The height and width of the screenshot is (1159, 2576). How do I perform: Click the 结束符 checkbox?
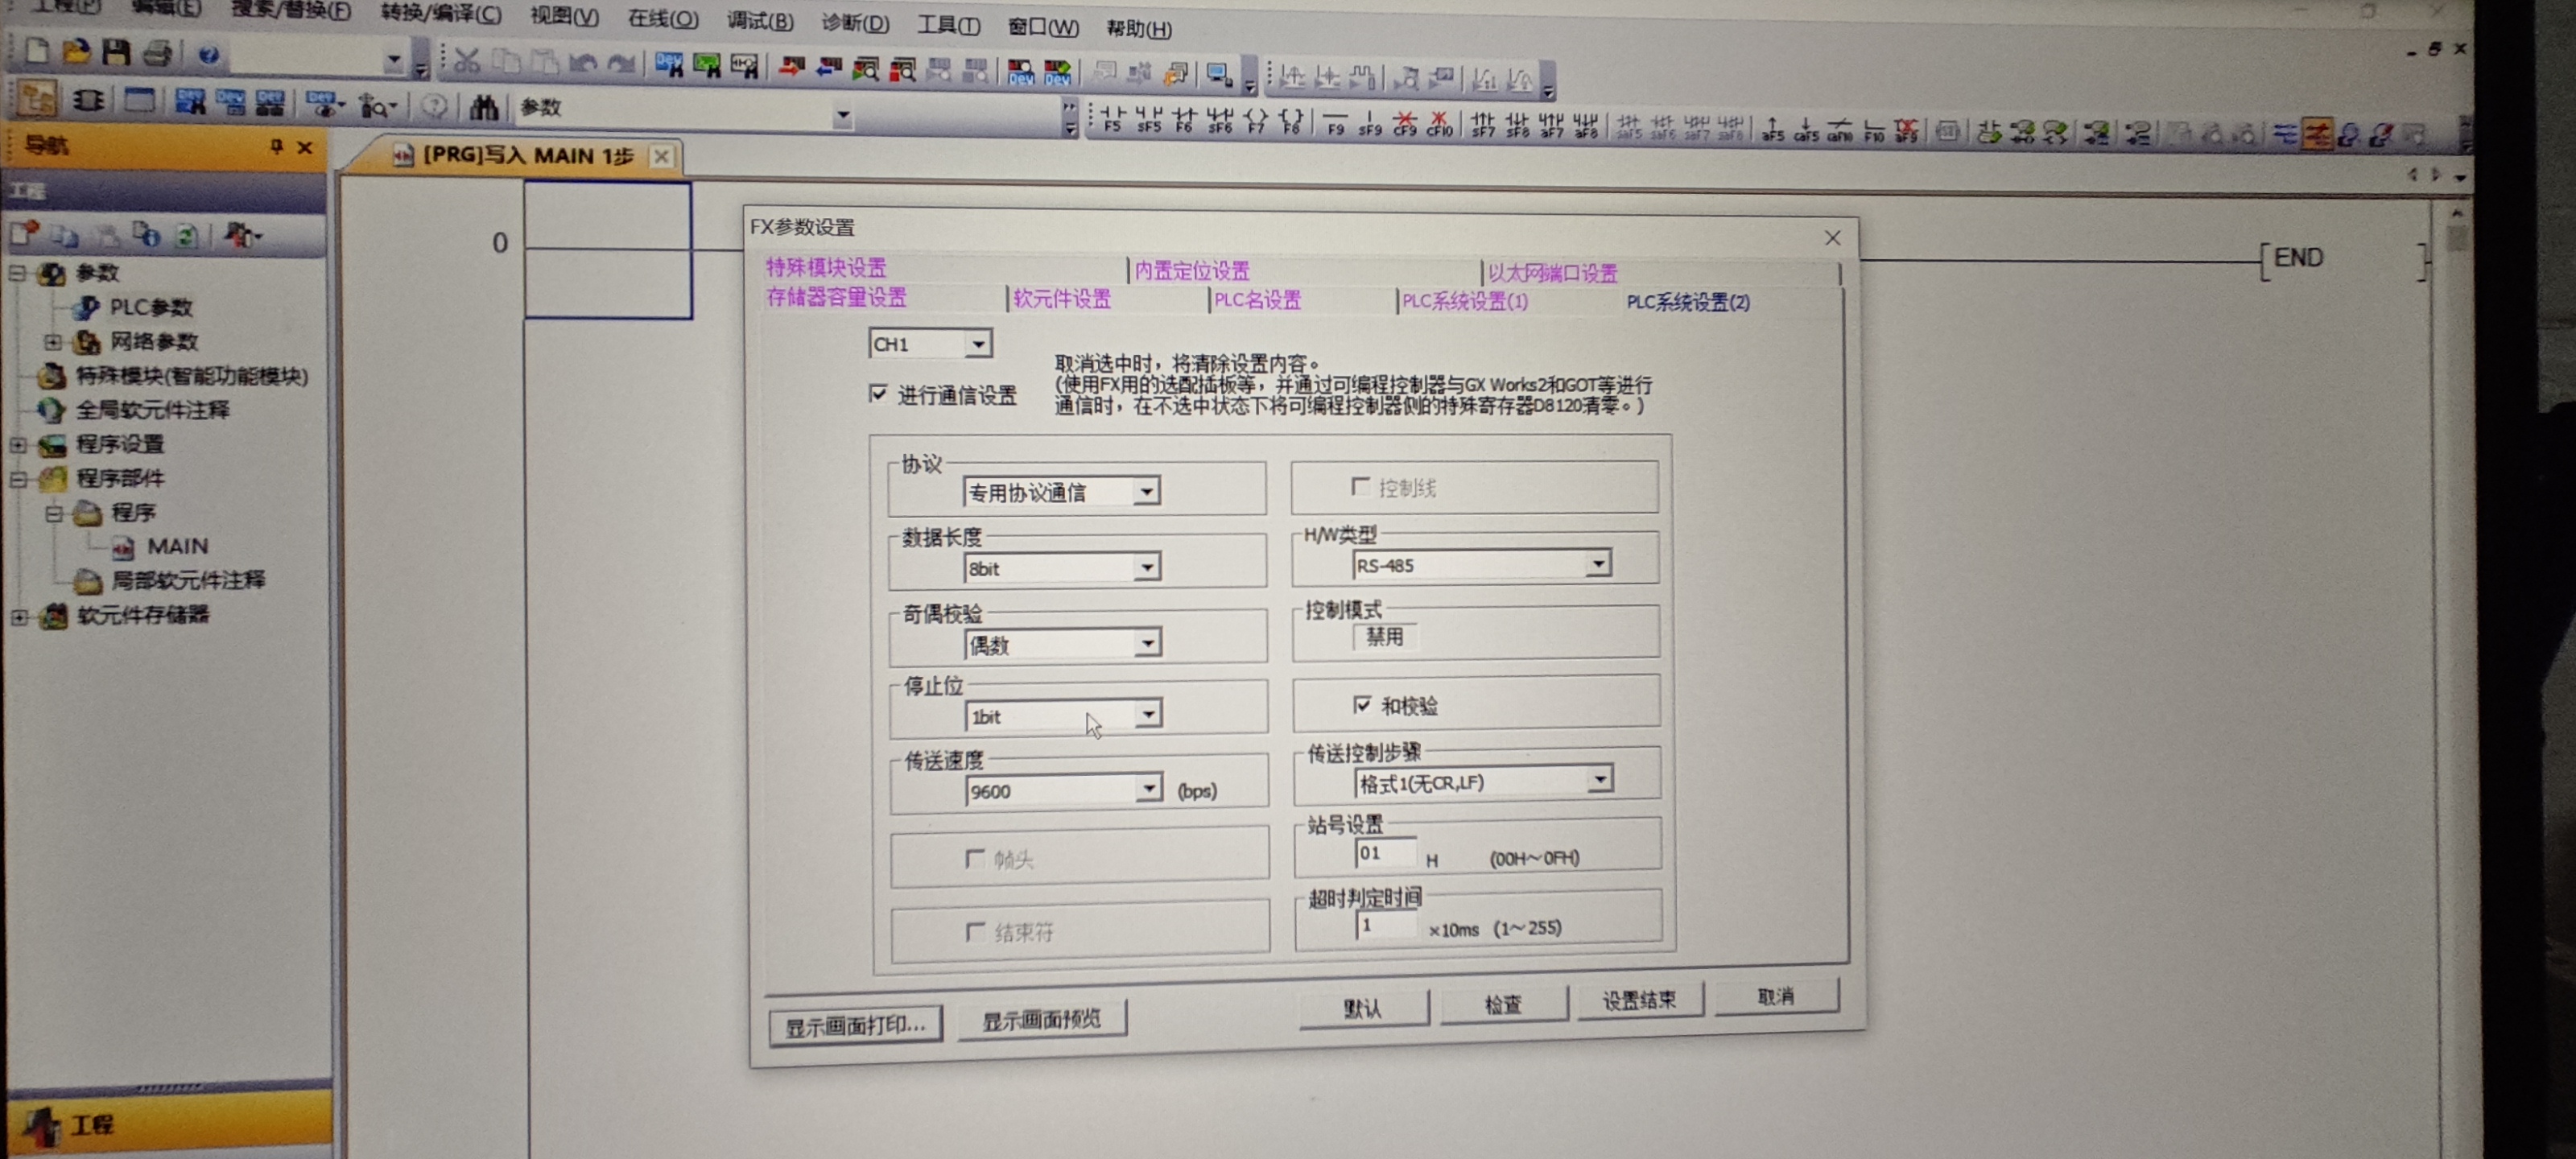click(976, 931)
